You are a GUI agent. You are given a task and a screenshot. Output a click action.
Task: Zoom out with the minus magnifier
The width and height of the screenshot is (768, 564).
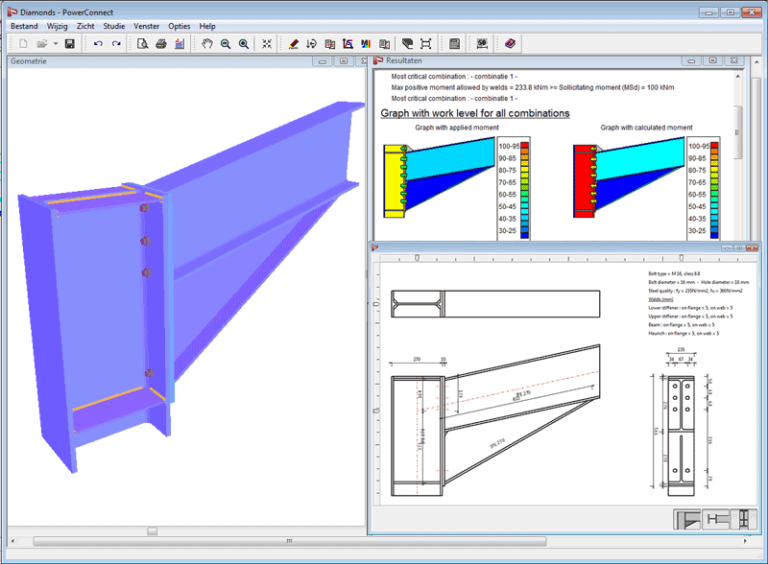coord(225,44)
